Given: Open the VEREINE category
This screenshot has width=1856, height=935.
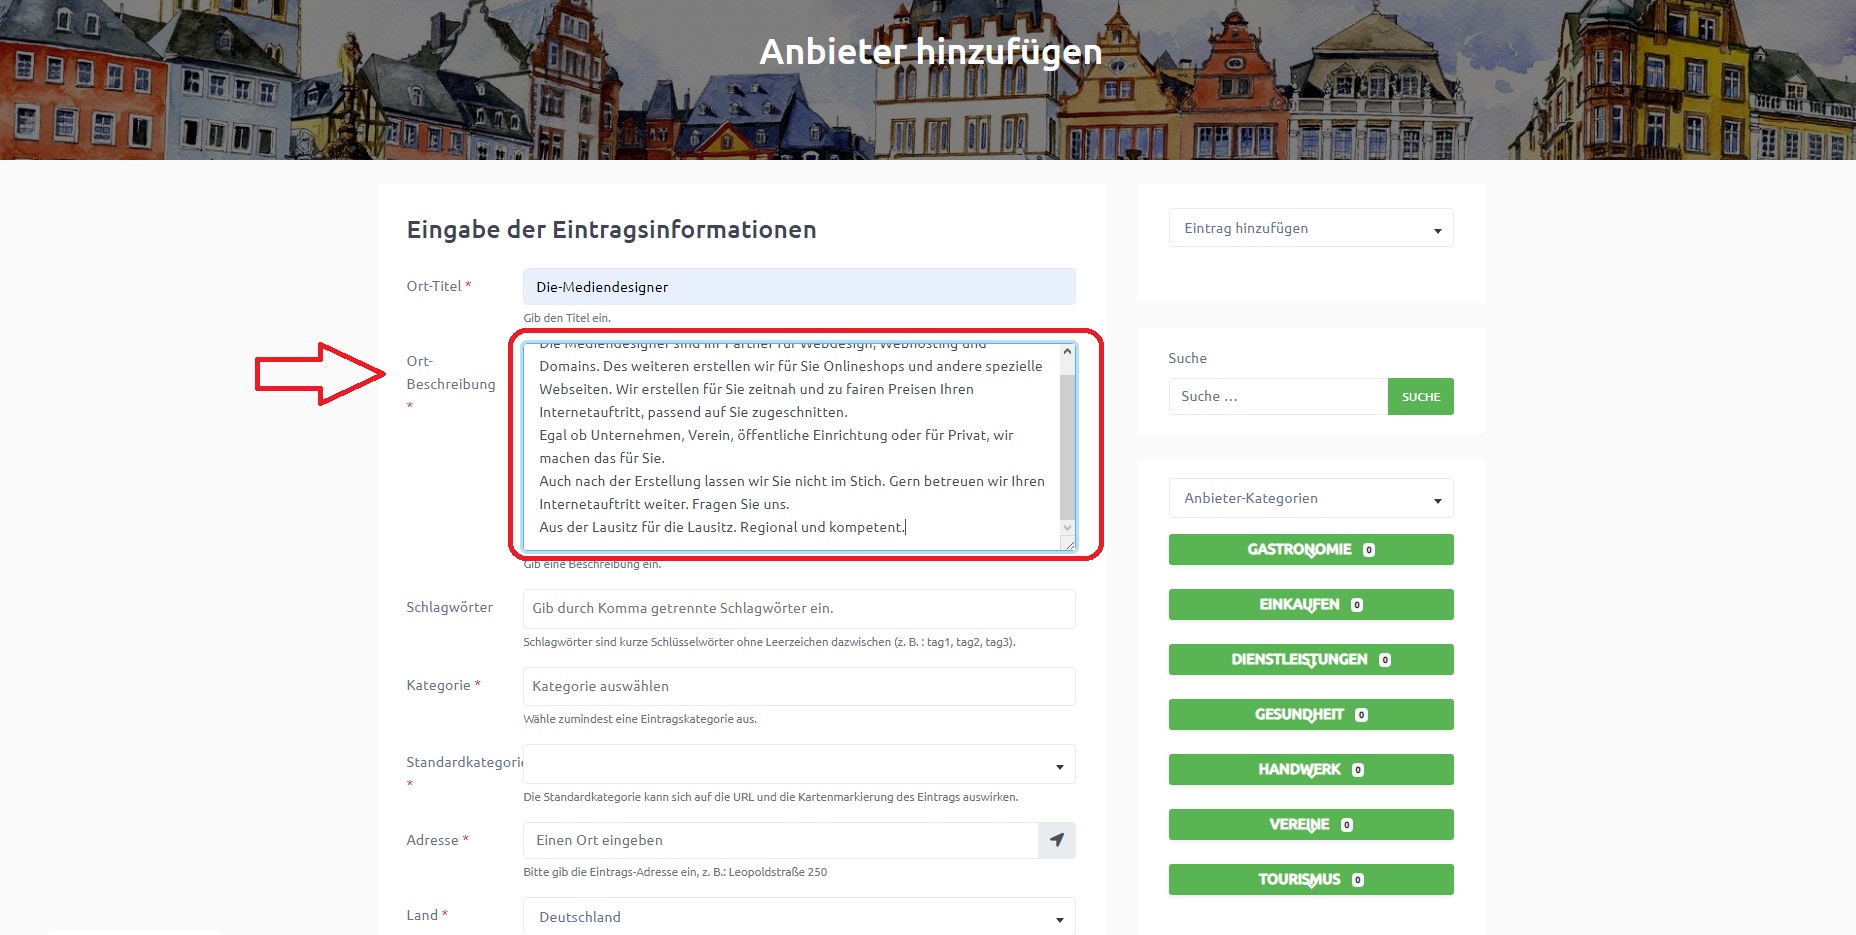Looking at the screenshot, I should tap(1310, 825).
